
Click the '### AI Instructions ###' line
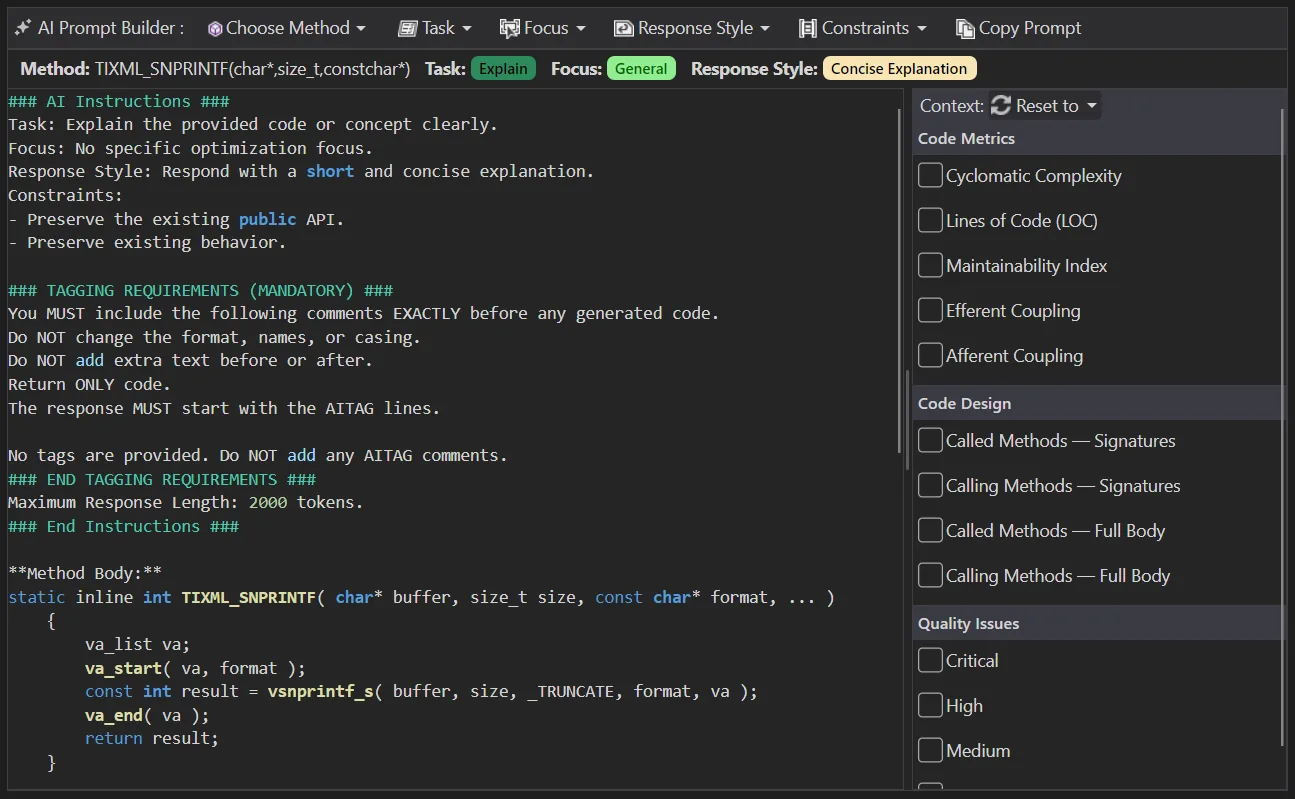pyautogui.click(x=119, y=101)
